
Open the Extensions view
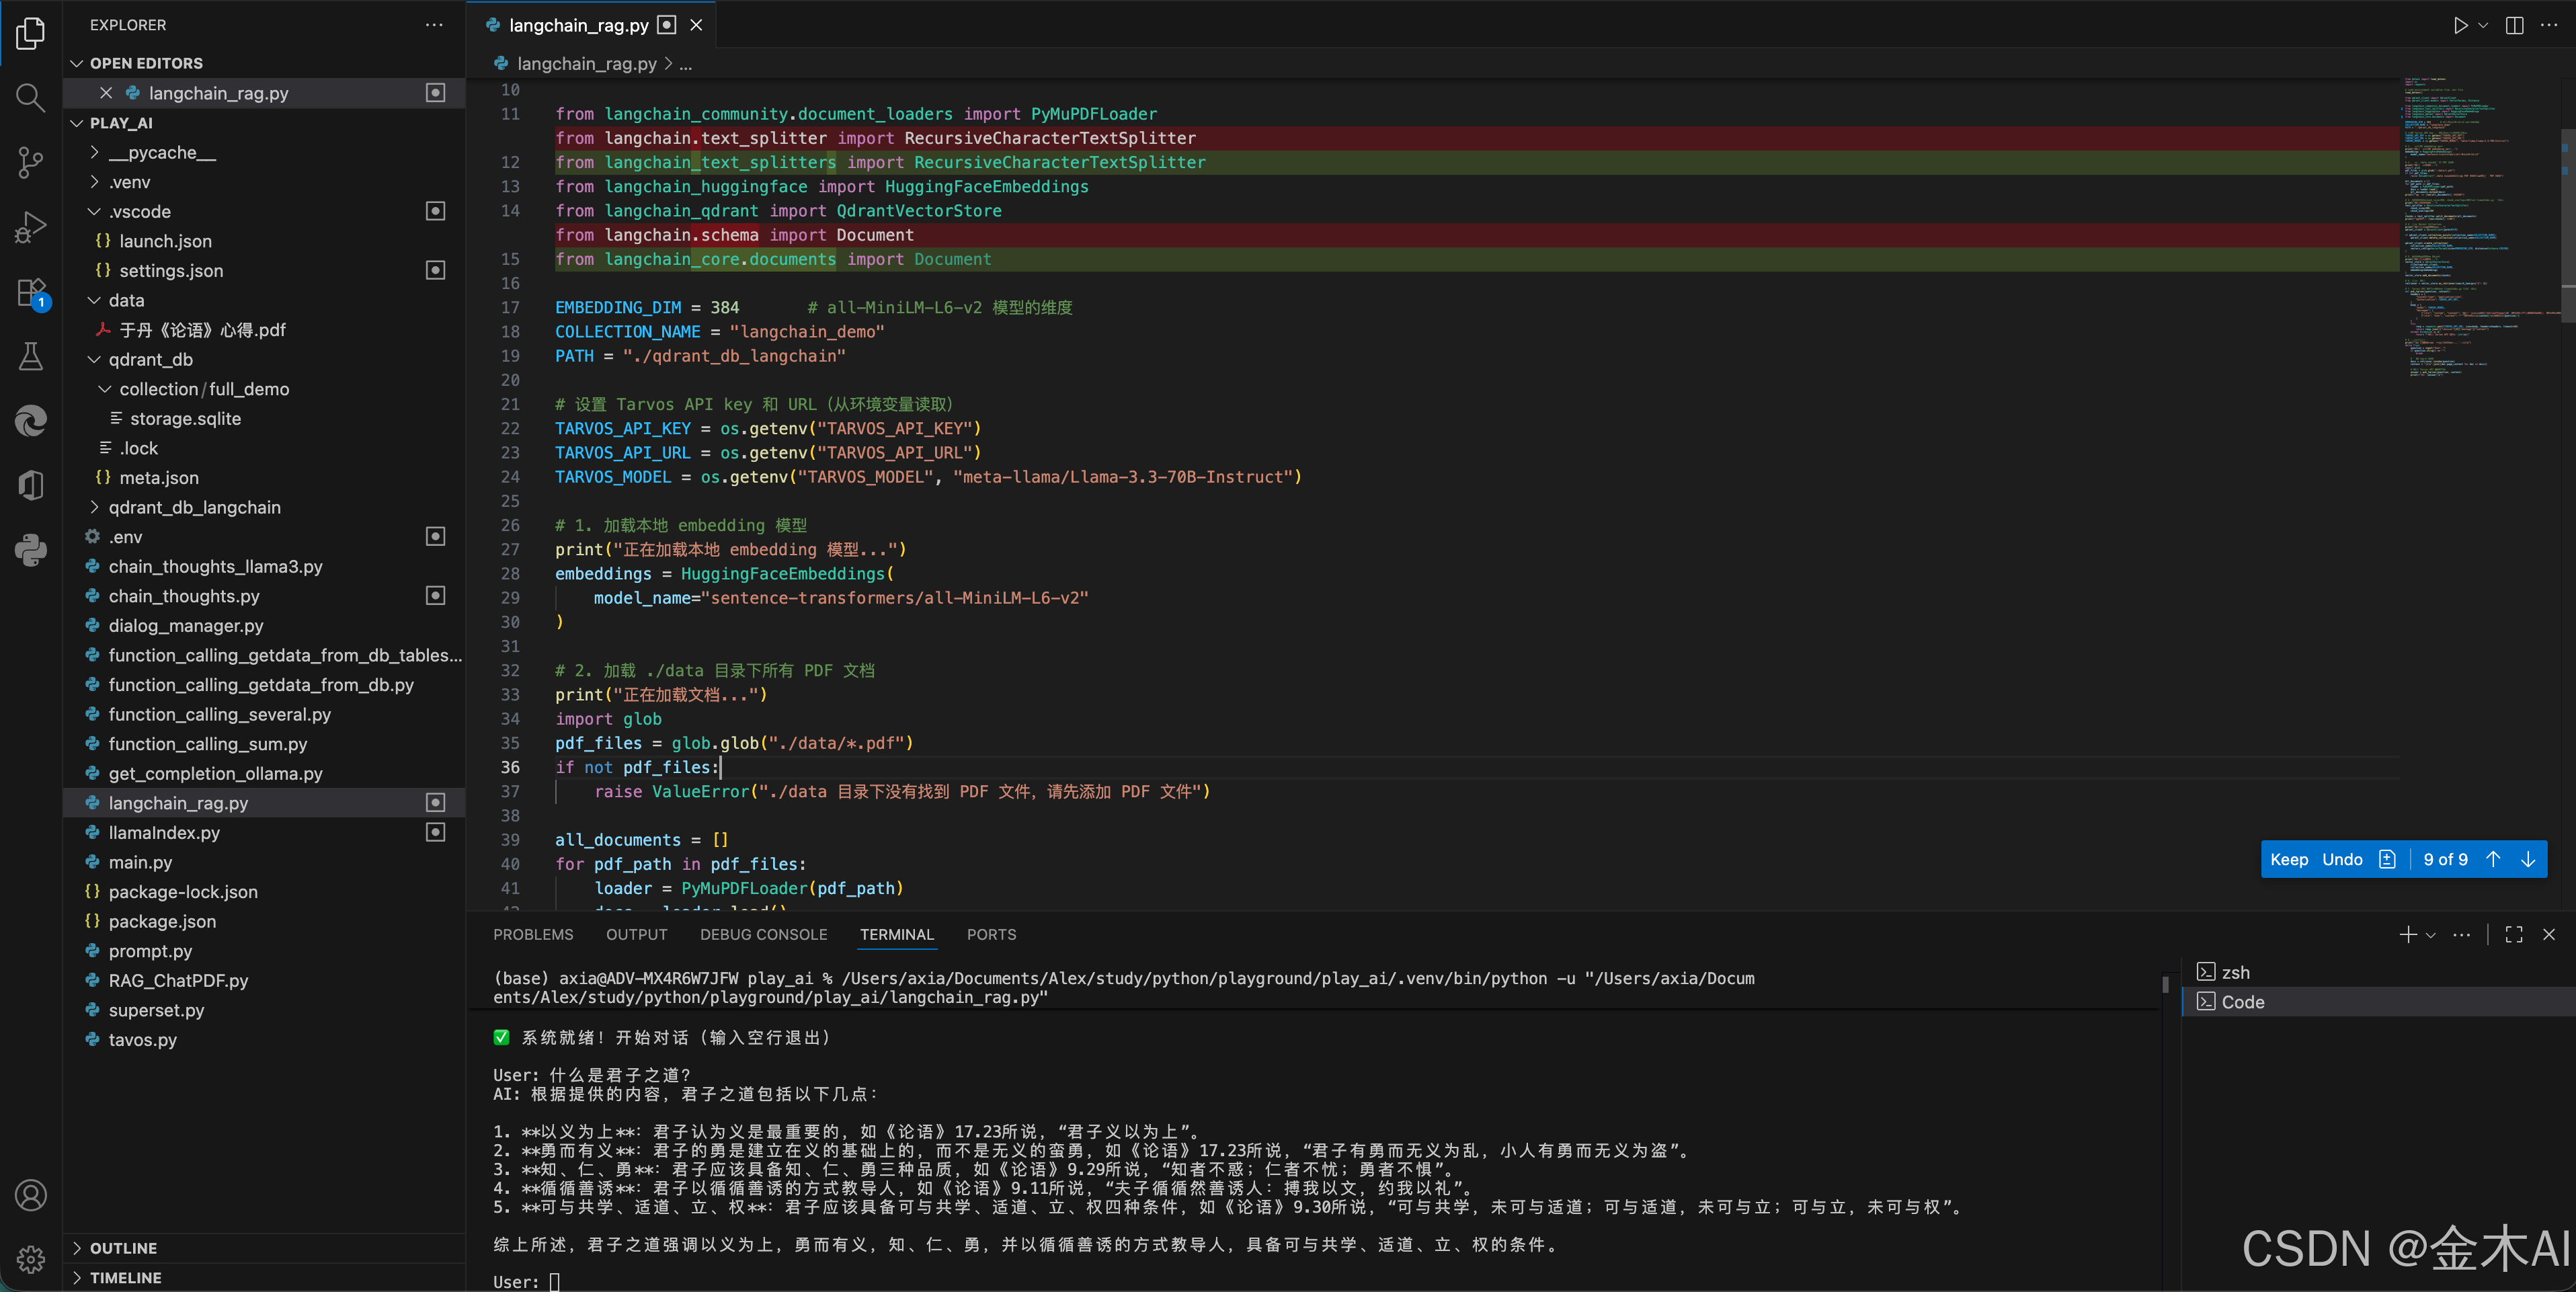(x=30, y=293)
